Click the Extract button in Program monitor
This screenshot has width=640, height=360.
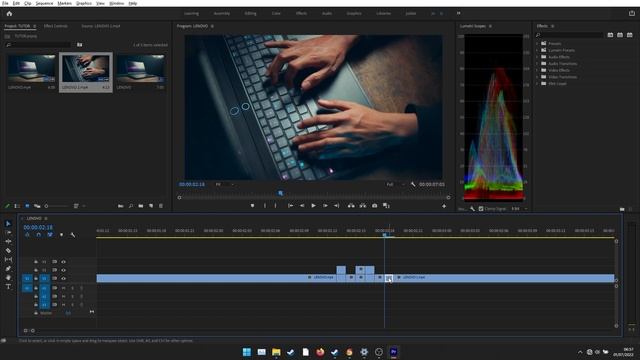(362, 206)
